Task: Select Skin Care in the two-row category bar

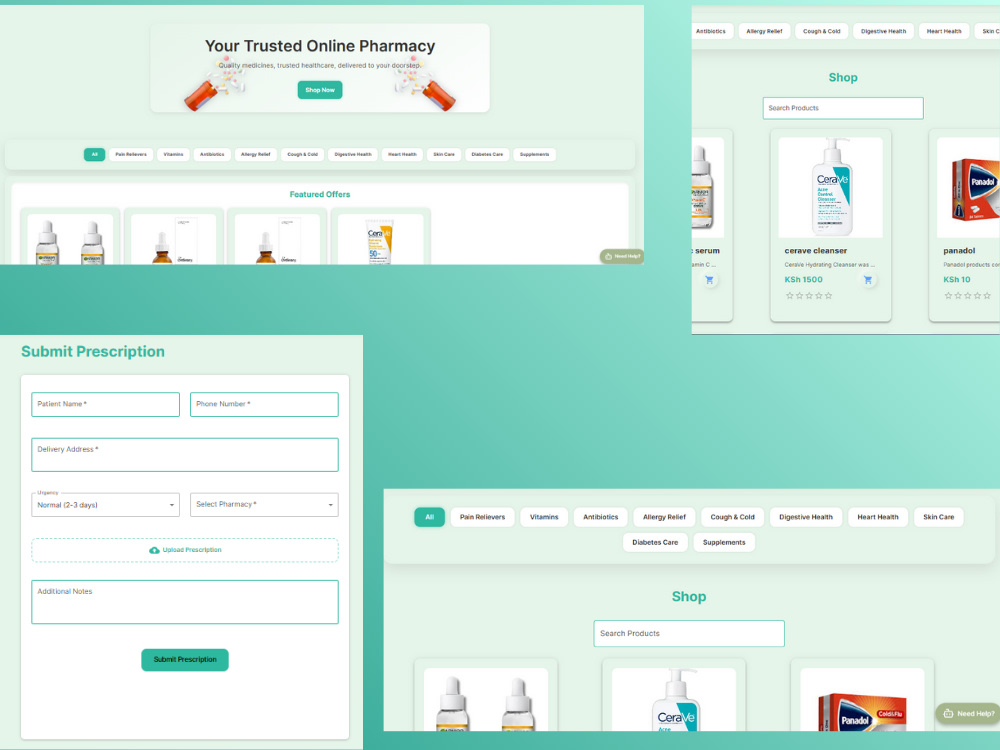Action: click(939, 517)
